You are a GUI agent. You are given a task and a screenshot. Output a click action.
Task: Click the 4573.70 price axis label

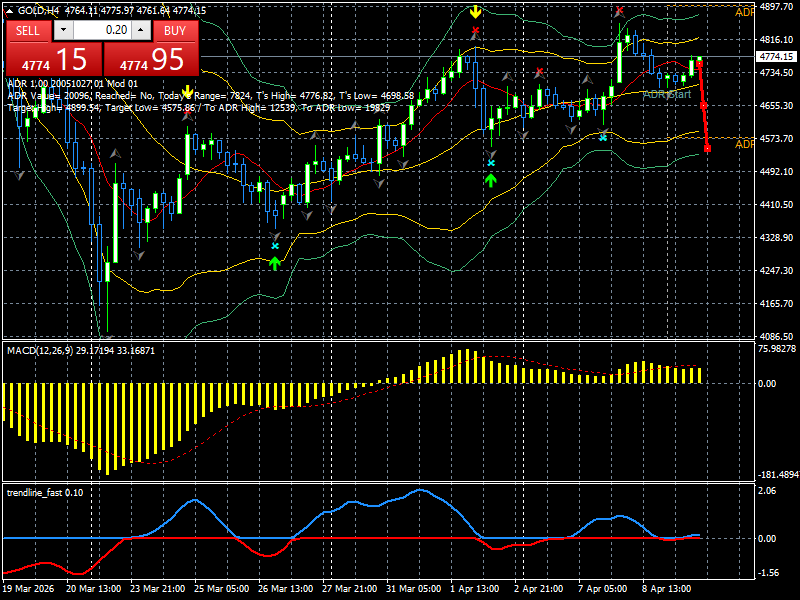(777, 139)
